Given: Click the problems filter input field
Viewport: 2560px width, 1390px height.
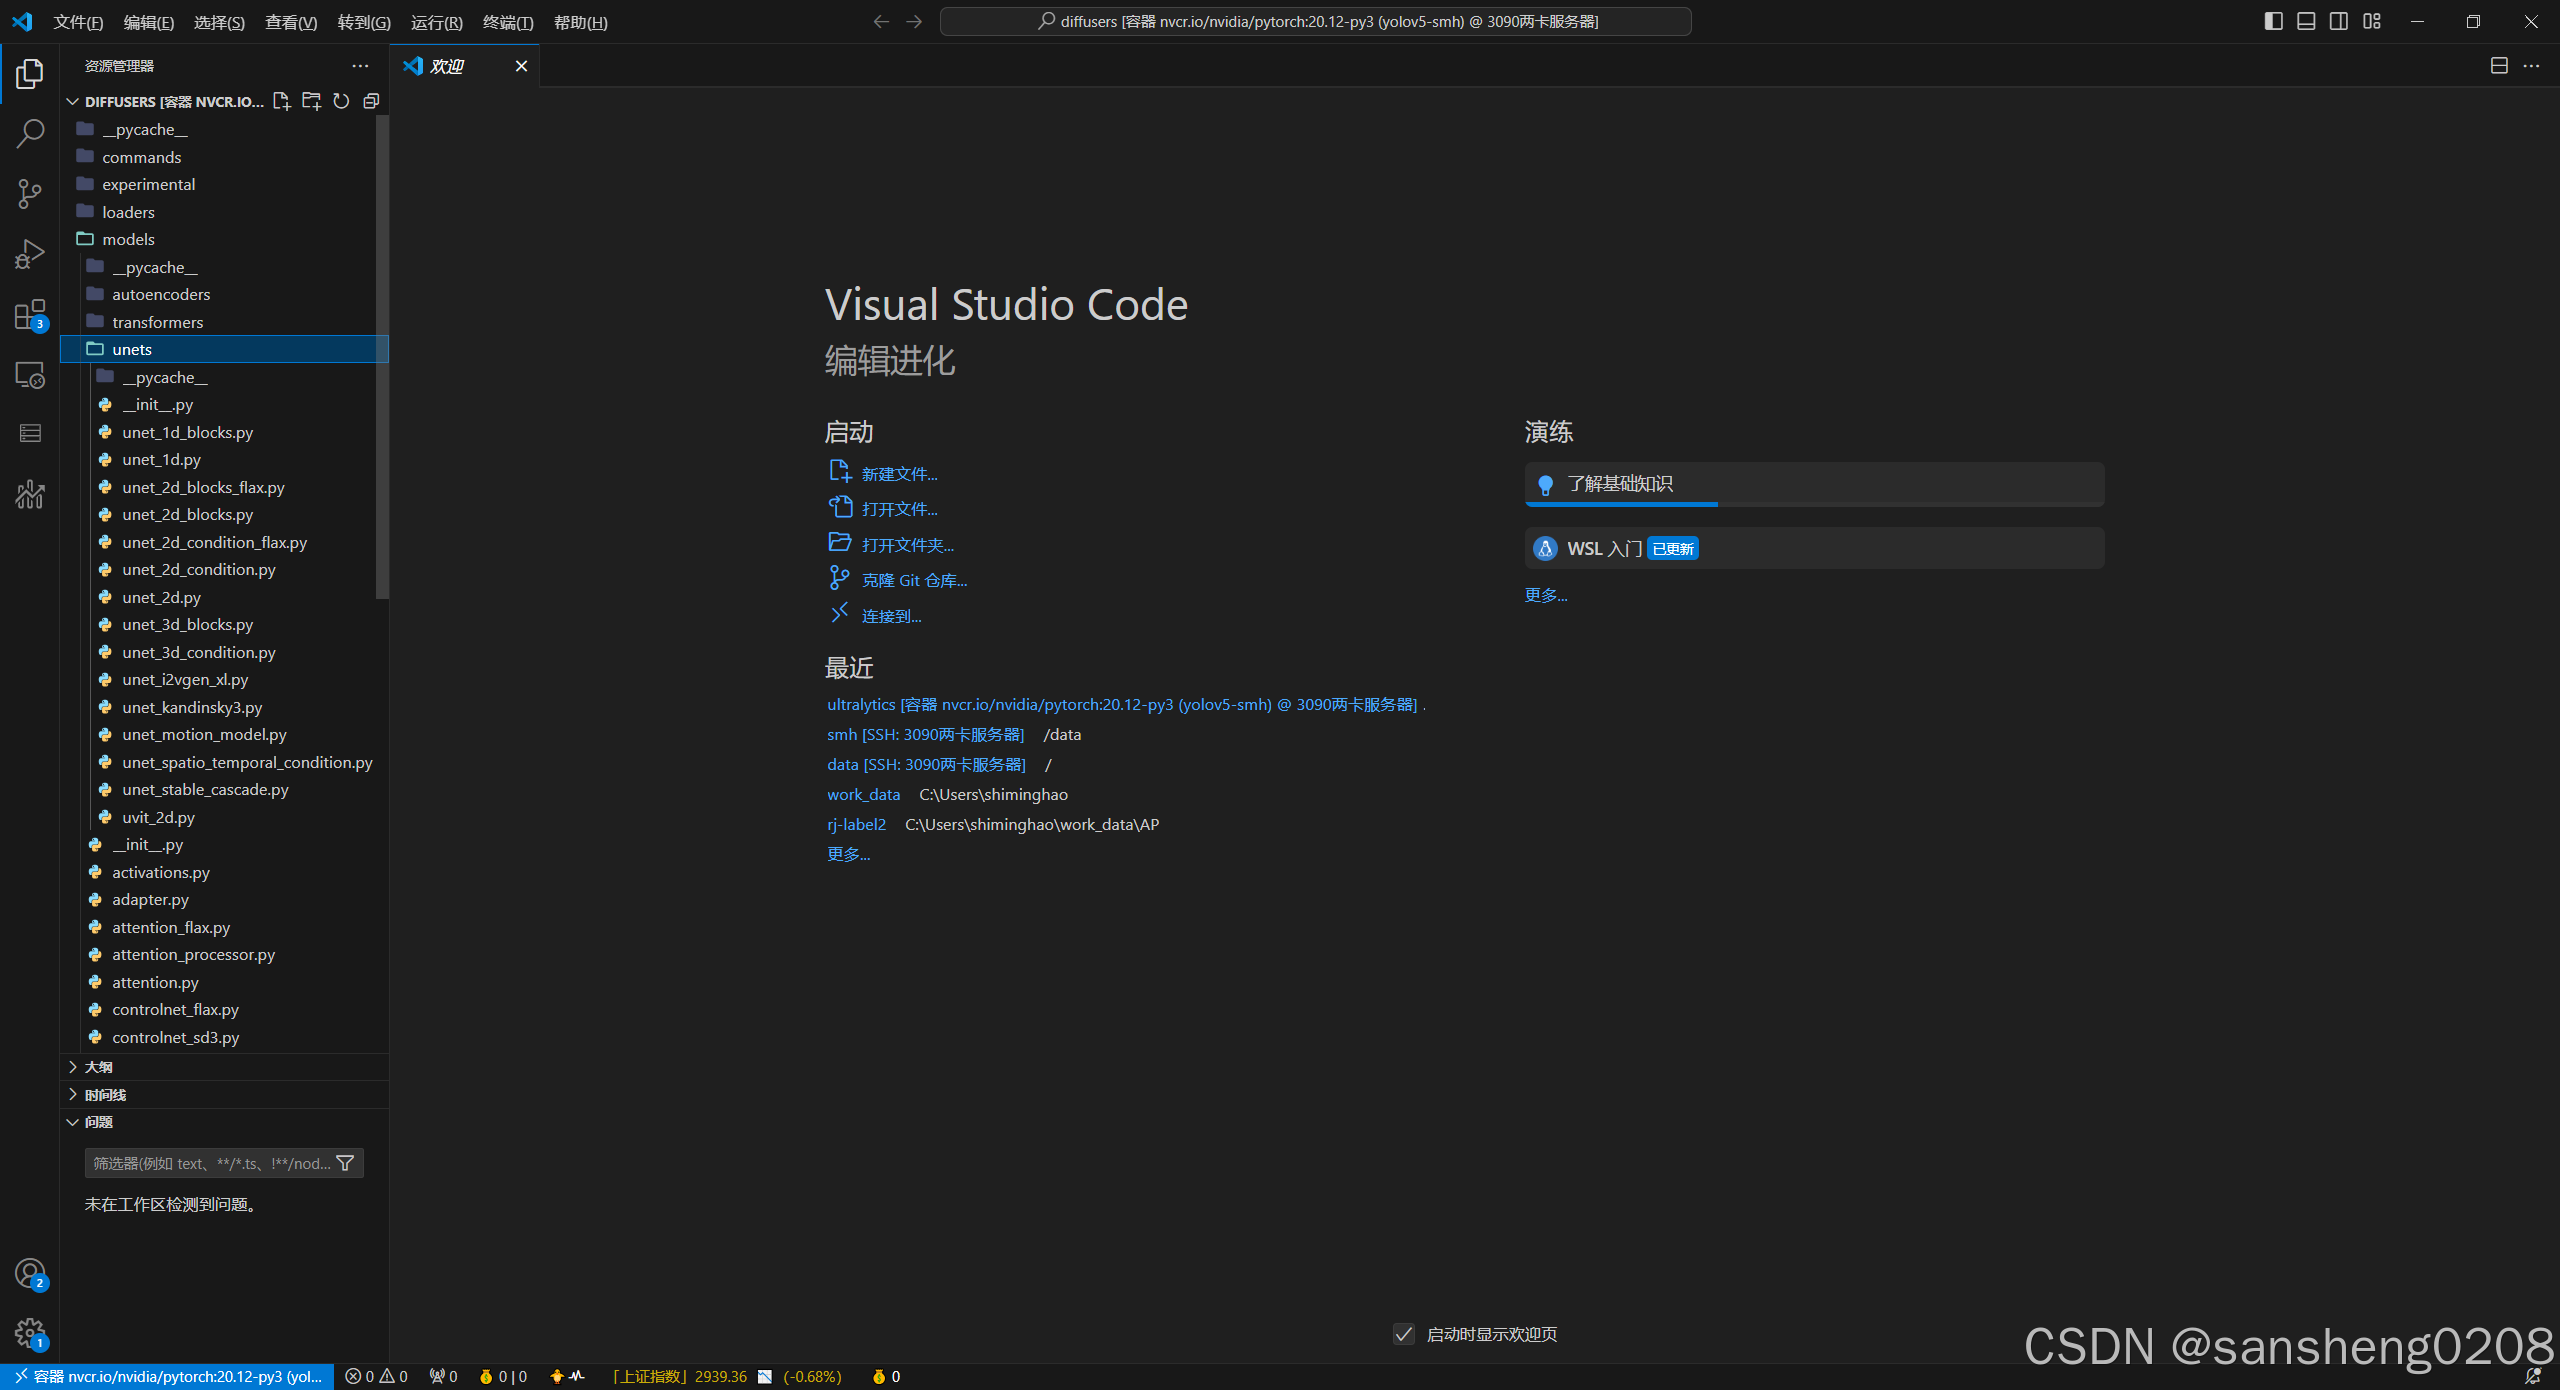Looking at the screenshot, I should 212,1163.
